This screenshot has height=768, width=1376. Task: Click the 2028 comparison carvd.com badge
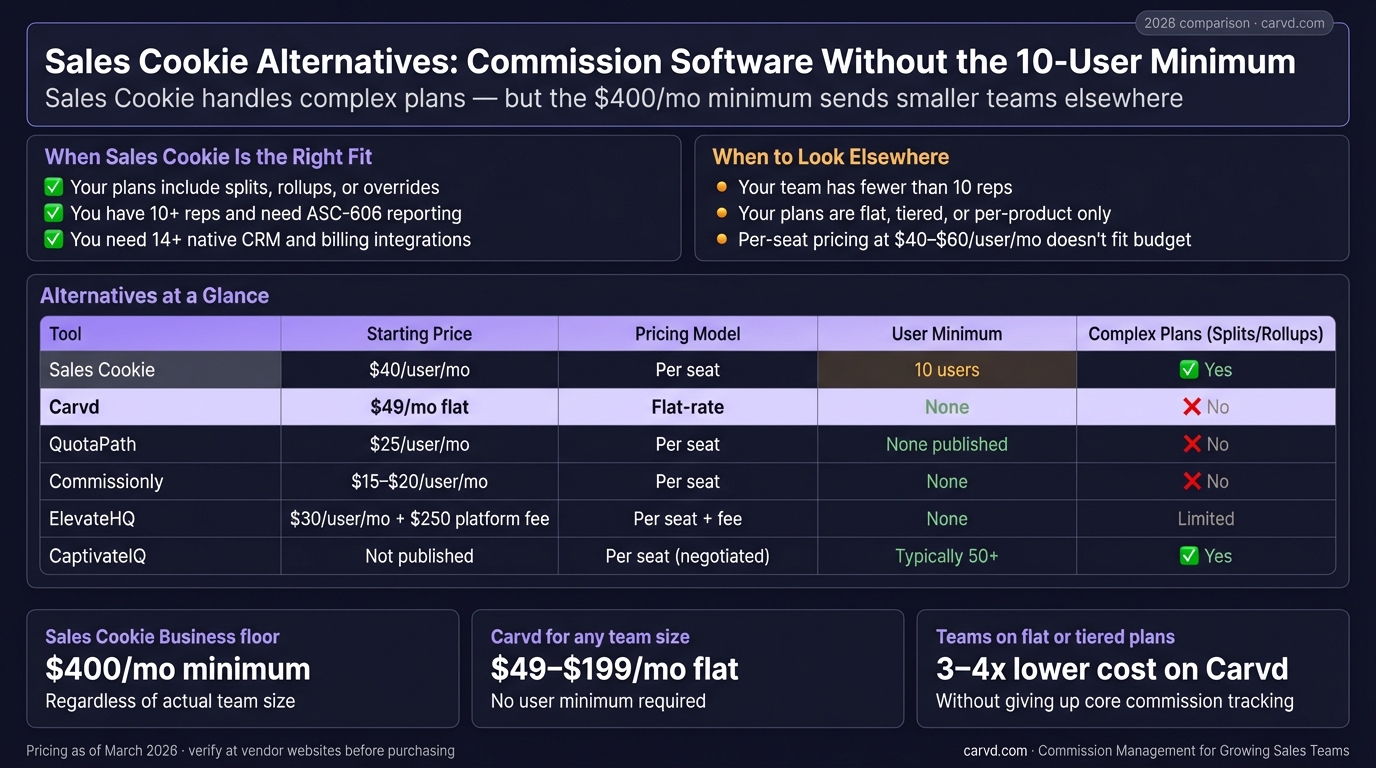pos(1234,23)
